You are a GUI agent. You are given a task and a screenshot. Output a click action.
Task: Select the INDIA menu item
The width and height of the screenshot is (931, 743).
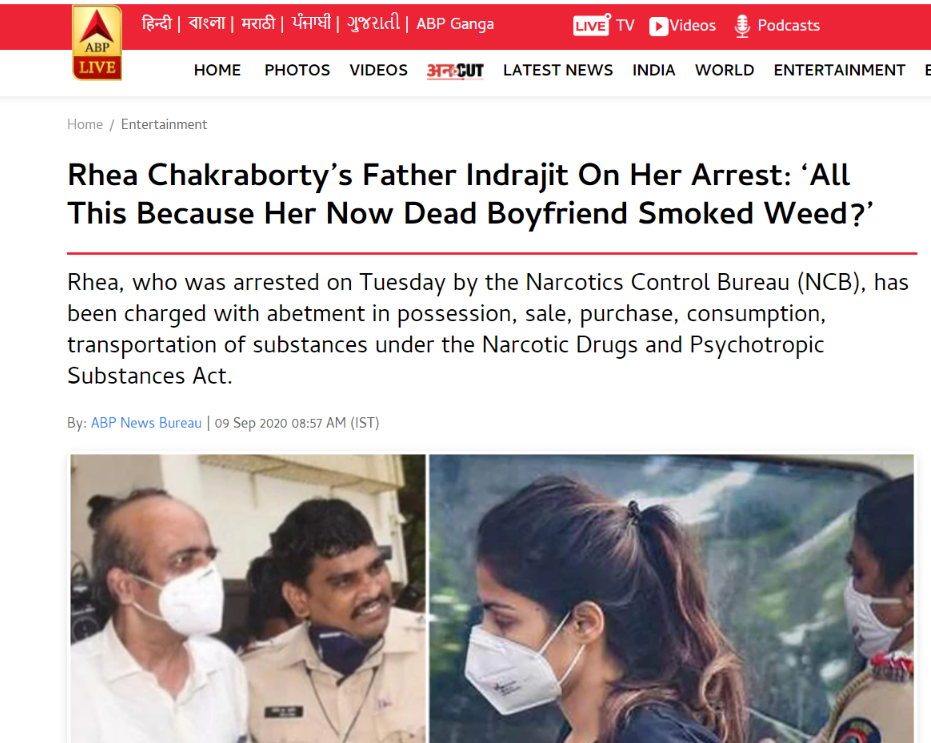[654, 70]
